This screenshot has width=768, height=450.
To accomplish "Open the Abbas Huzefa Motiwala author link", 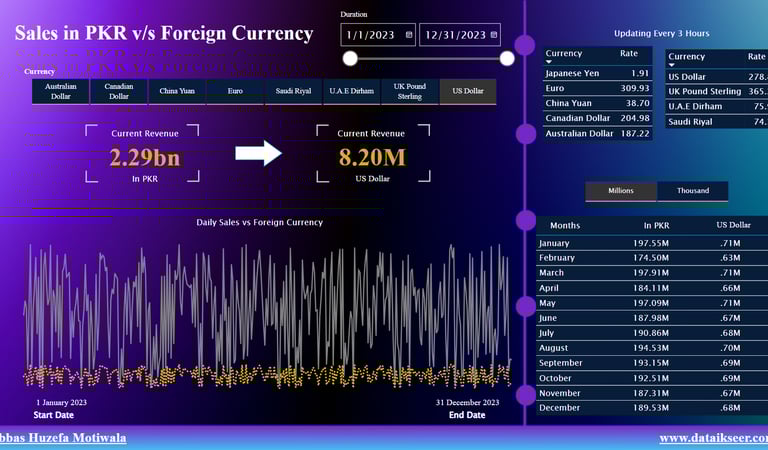I will (x=62, y=438).
